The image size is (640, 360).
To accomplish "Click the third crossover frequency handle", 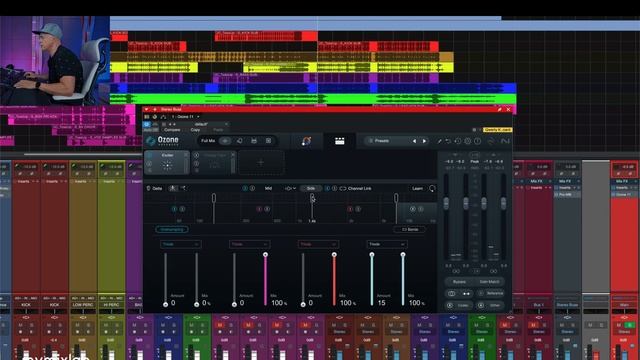I will pos(396,198).
